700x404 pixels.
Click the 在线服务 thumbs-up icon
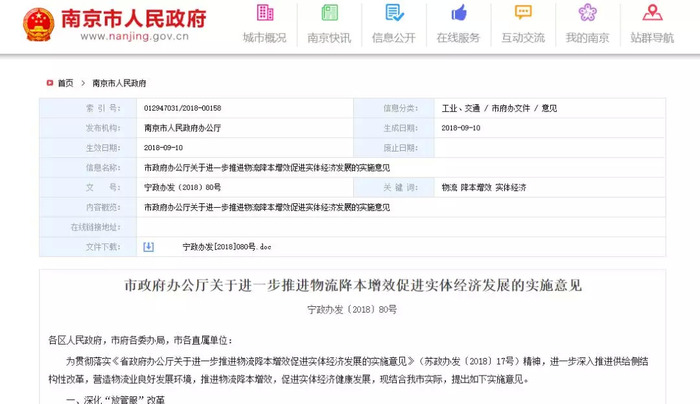click(458, 12)
